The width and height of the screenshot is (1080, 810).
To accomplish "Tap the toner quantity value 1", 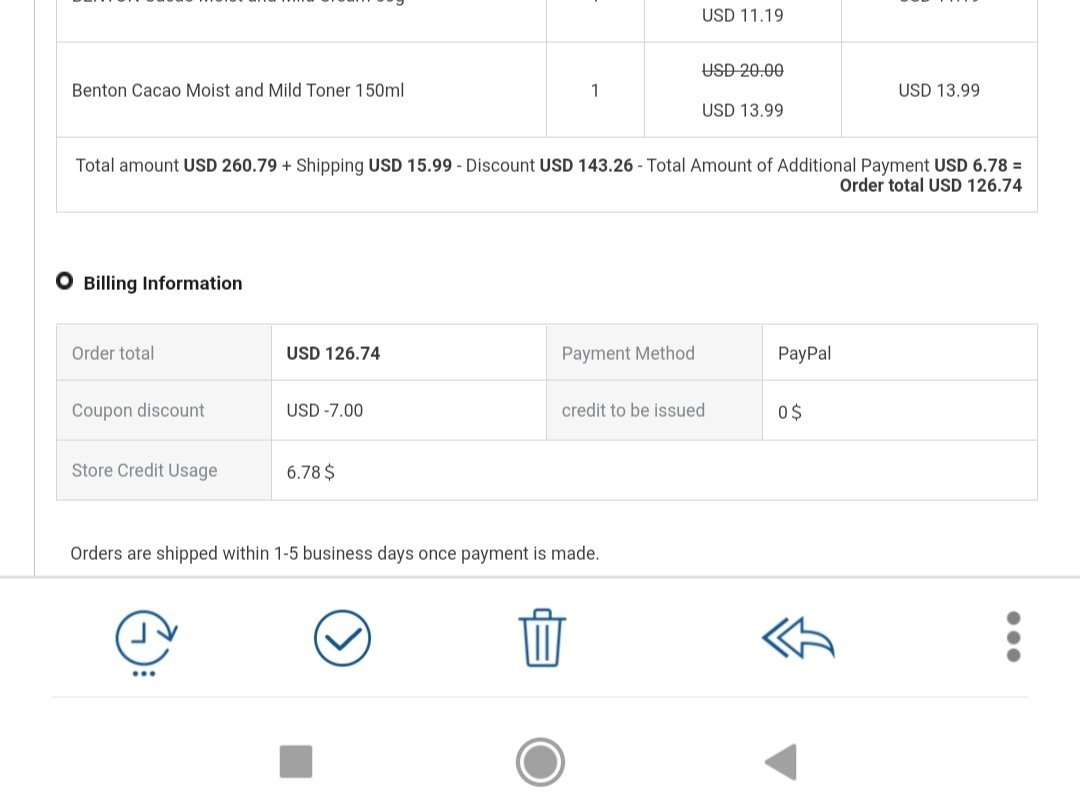I will 595,90.
